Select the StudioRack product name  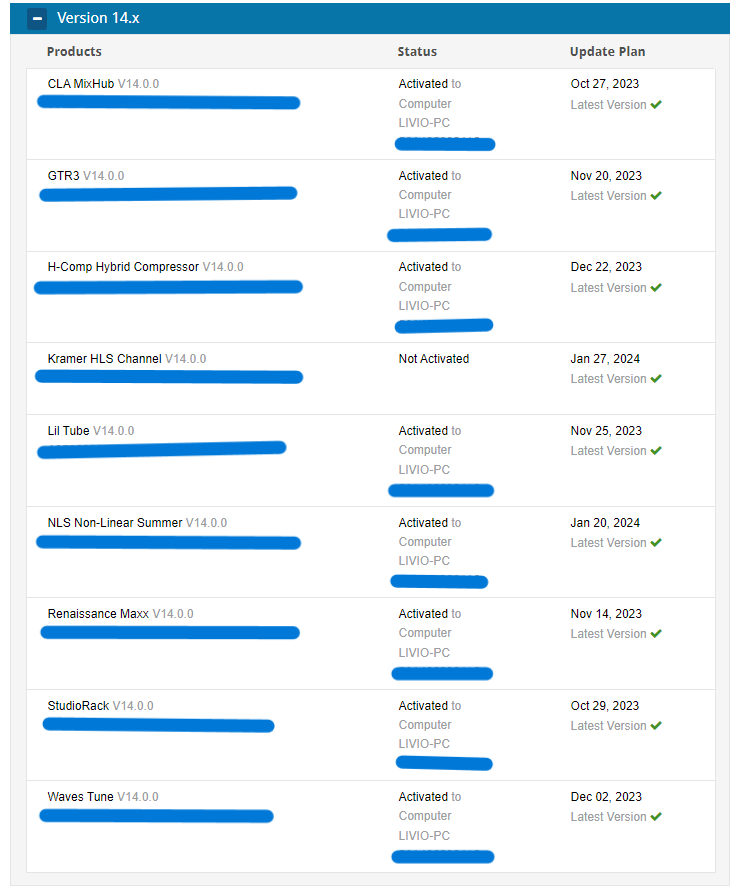79,706
